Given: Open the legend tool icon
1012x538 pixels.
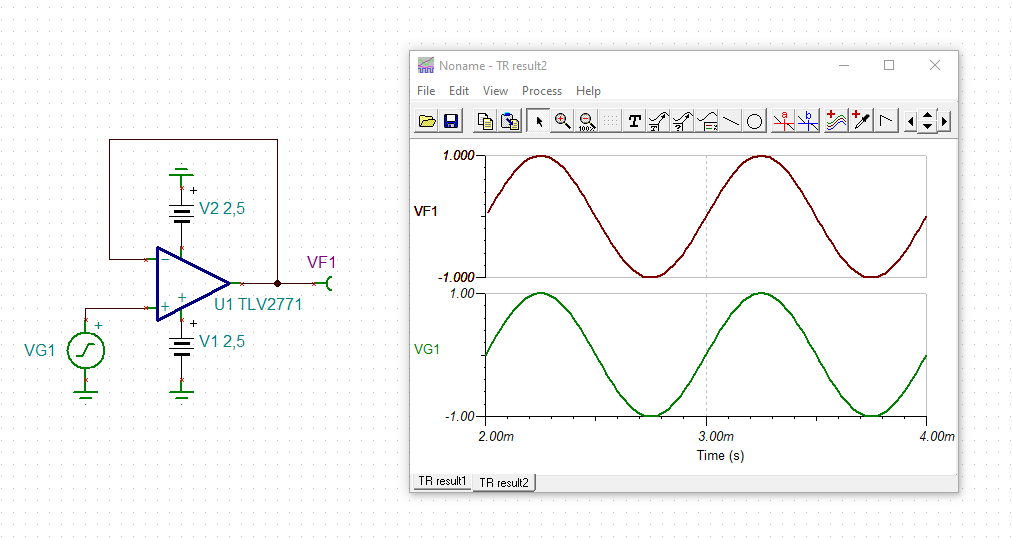Looking at the screenshot, I should 707,121.
